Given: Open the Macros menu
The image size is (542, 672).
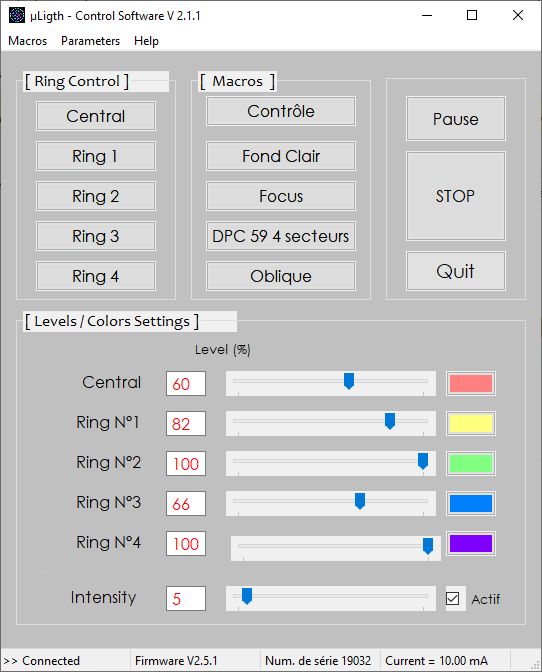Looking at the screenshot, I should [27, 41].
